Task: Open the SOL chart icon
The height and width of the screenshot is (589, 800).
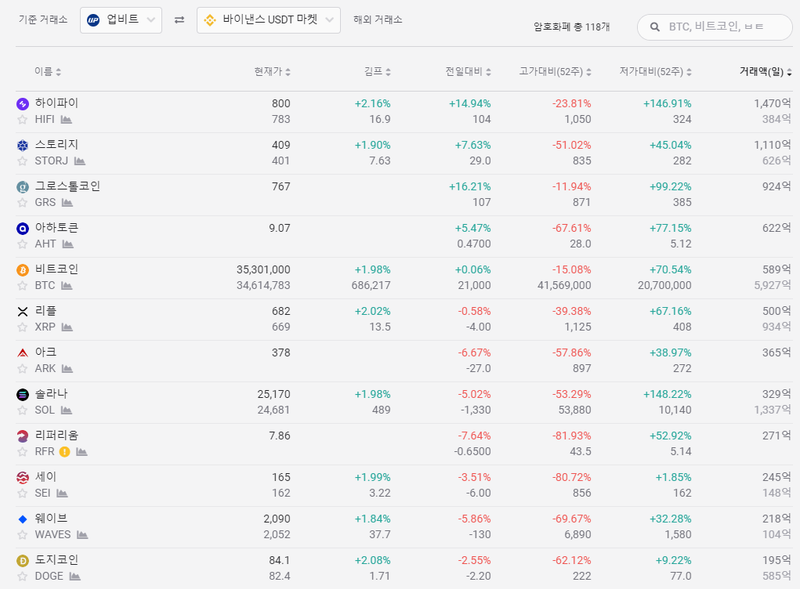Action: [66, 410]
